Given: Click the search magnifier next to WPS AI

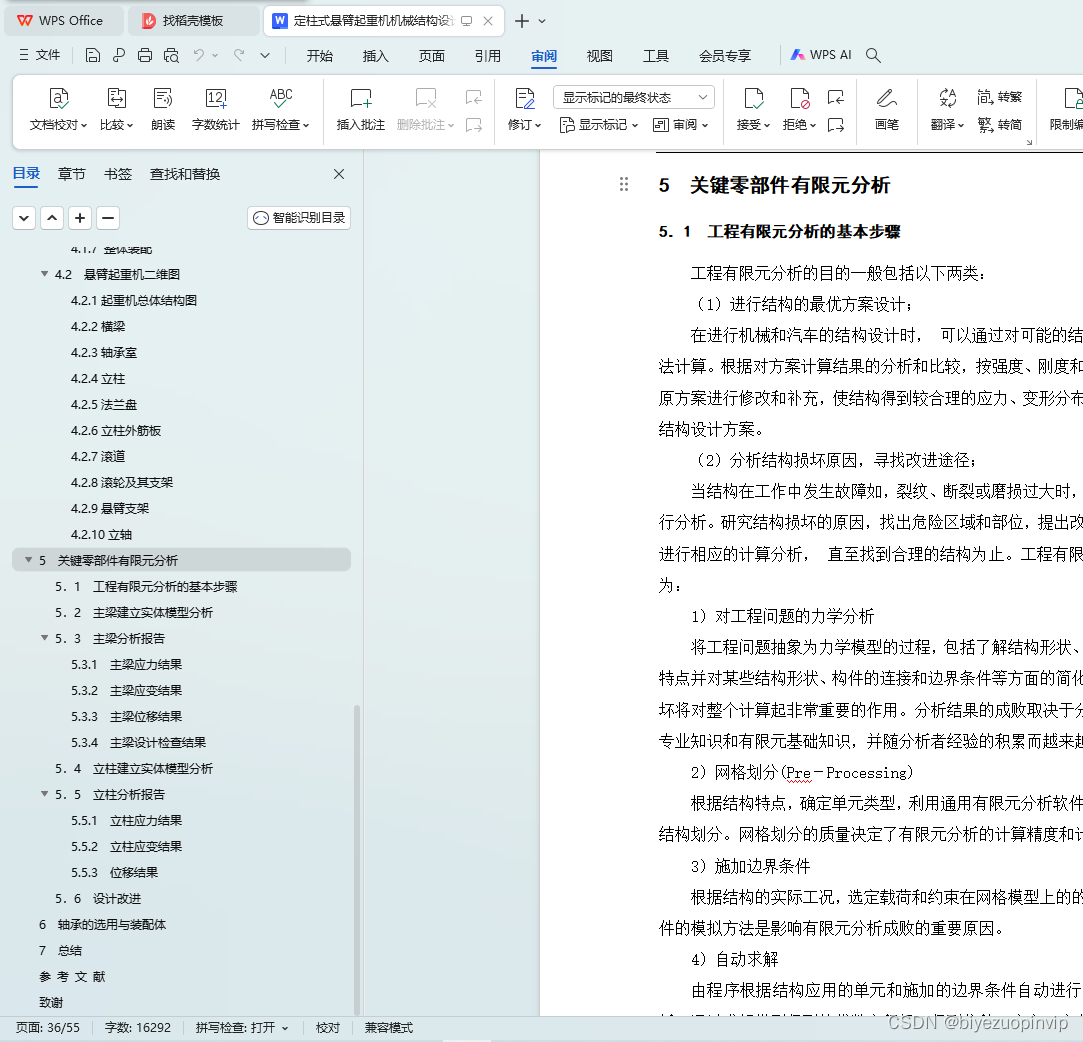Looking at the screenshot, I should (x=873, y=55).
